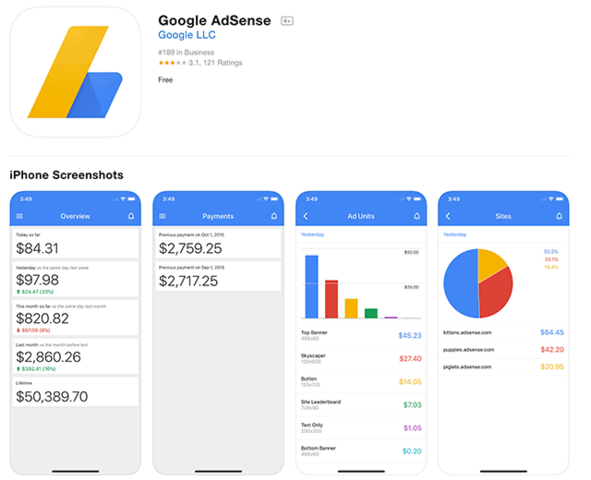The image size is (591, 480).
Task: Click the red down arrow next to $67.09
Action: click(x=18, y=330)
